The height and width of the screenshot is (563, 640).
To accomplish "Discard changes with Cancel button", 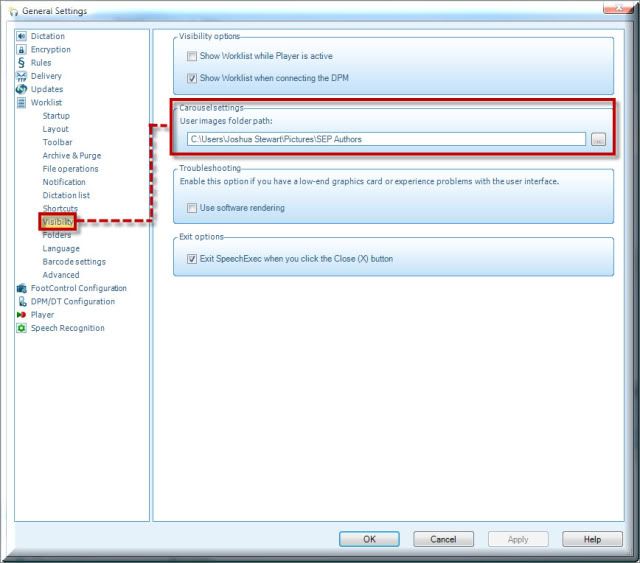I will point(443,539).
